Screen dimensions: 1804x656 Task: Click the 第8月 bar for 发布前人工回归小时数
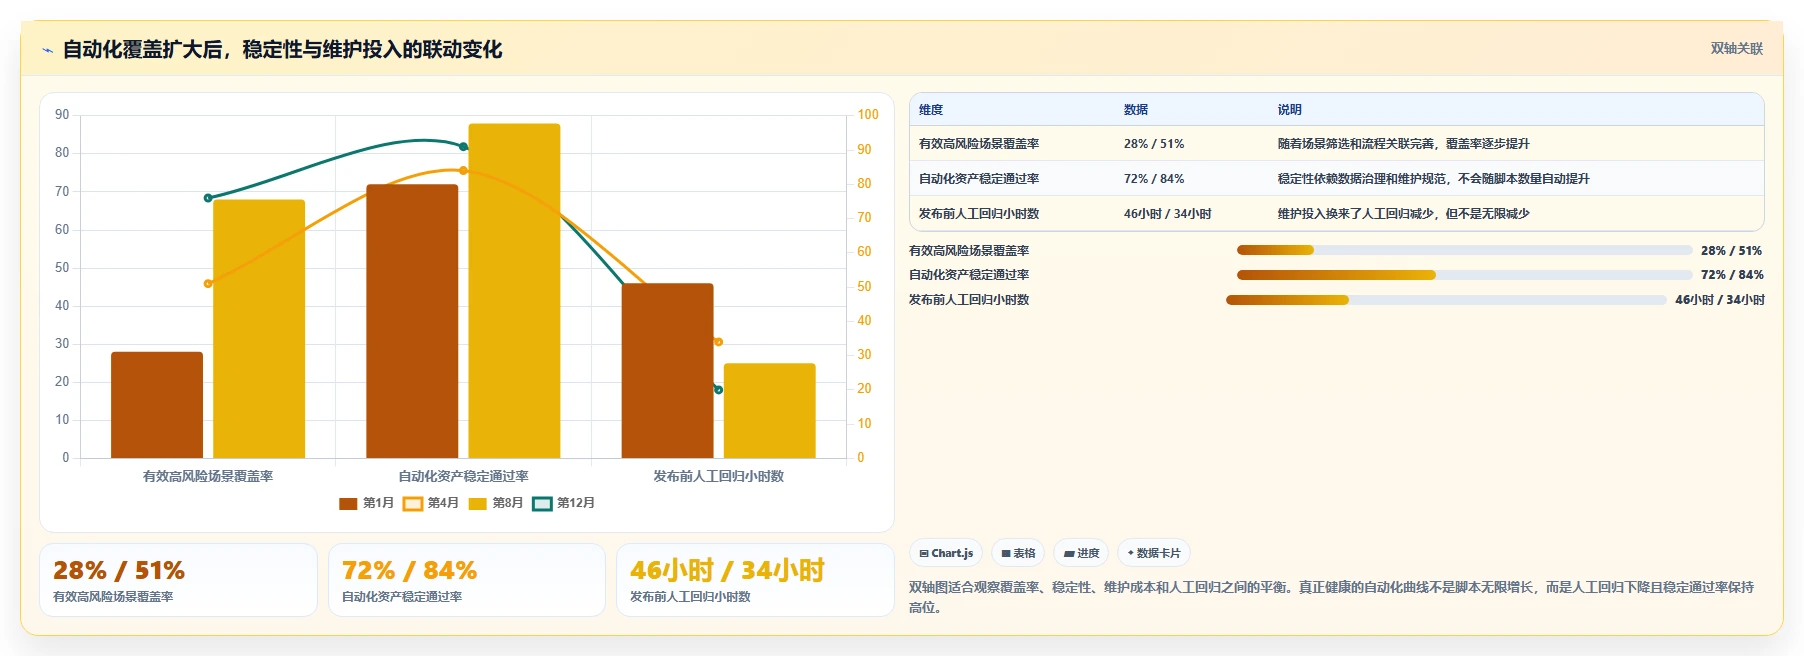770,411
